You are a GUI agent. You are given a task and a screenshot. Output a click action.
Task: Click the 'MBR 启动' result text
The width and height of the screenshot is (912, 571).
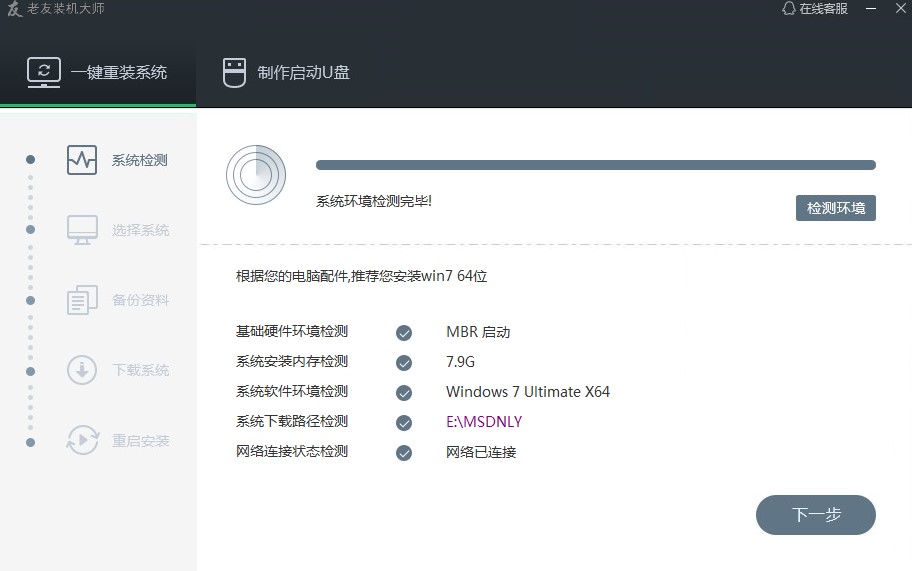tap(478, 332)
